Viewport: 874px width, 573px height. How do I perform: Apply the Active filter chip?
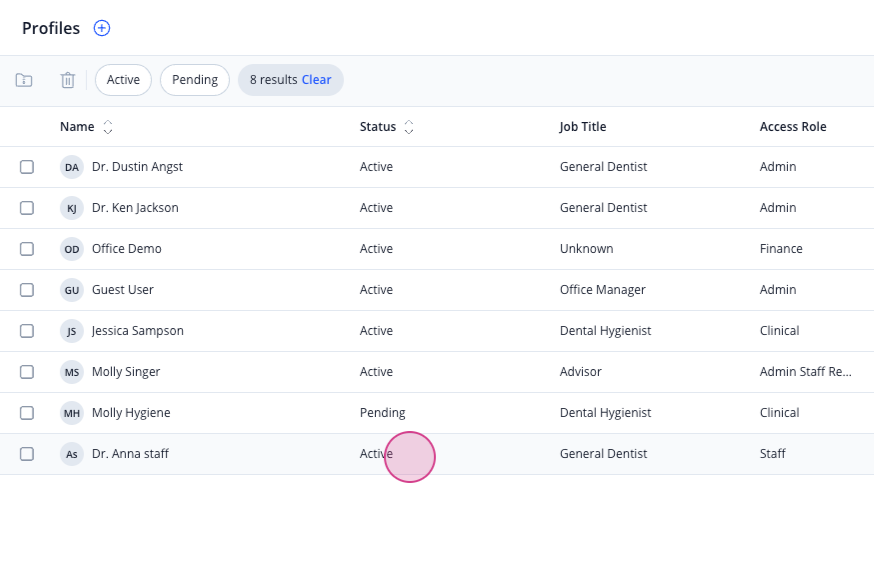[123, 80]
